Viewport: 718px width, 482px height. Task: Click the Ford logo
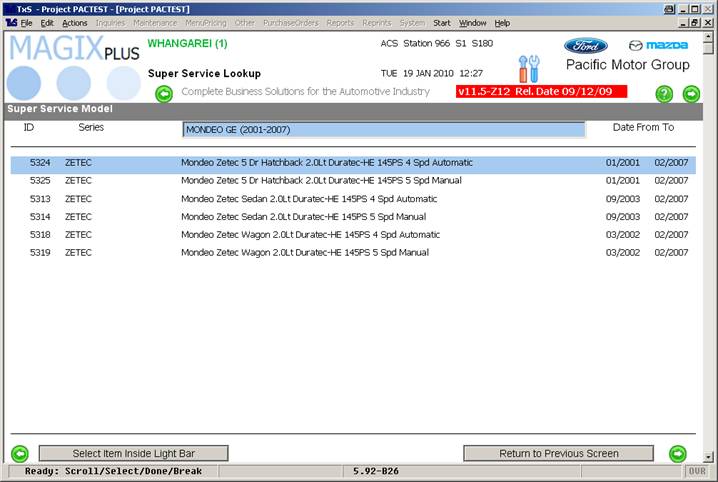point(585,46)
